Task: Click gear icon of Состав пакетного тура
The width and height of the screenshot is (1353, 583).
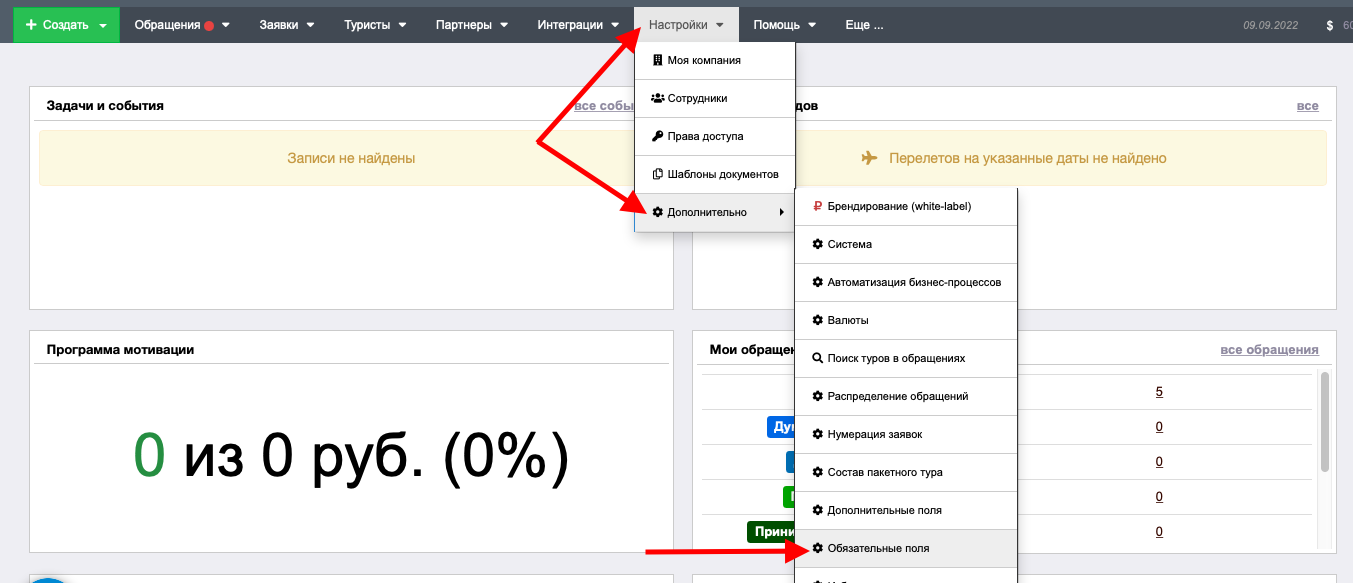Action: pyautogui.click(x=817, y=472)
